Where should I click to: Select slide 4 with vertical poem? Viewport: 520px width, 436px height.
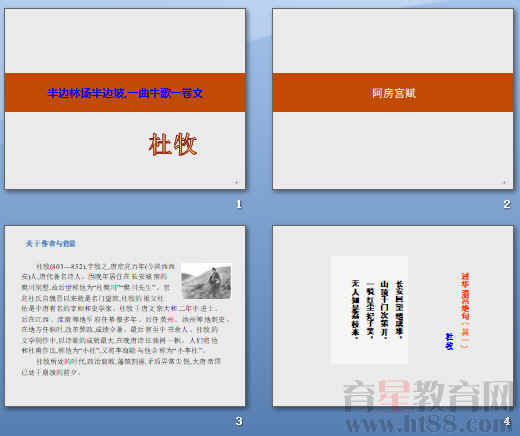tap(393, 316)
